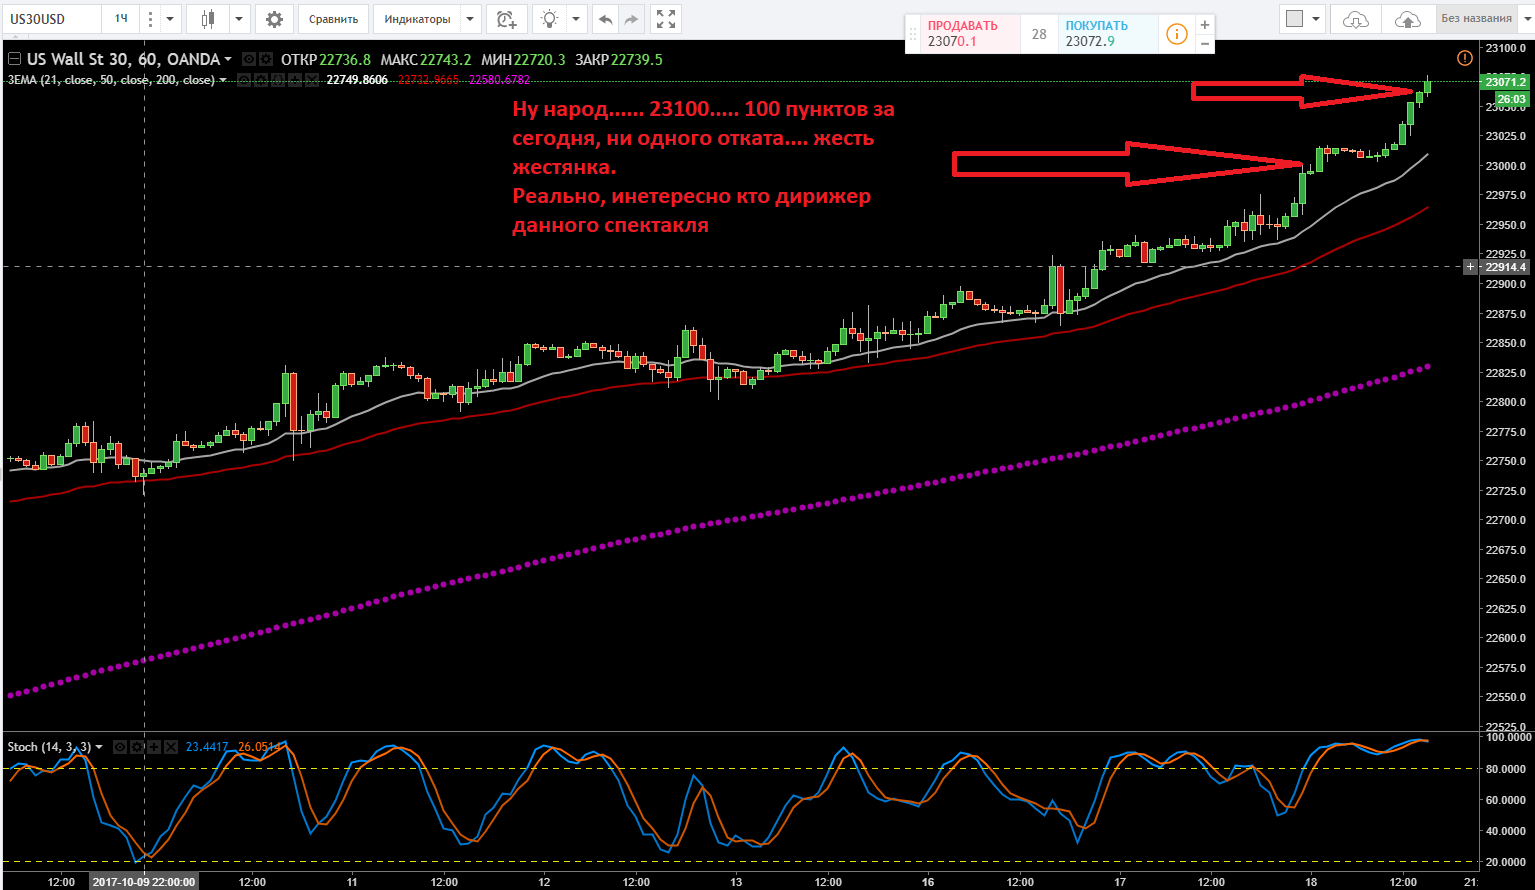Open layout selector square dropdown

coord(1303,19)
